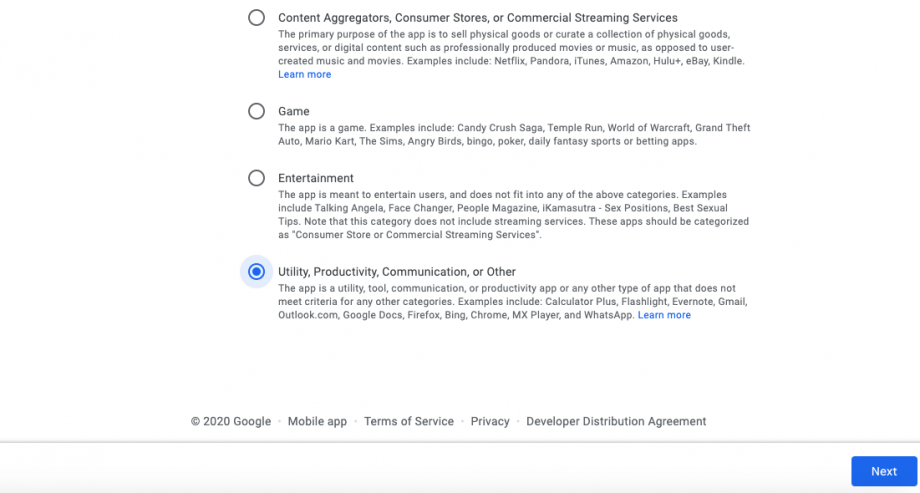Viewport: 920px width, 493px height.
Task: Click the "Entertainment" option label text
Action: tap(316, 178)
